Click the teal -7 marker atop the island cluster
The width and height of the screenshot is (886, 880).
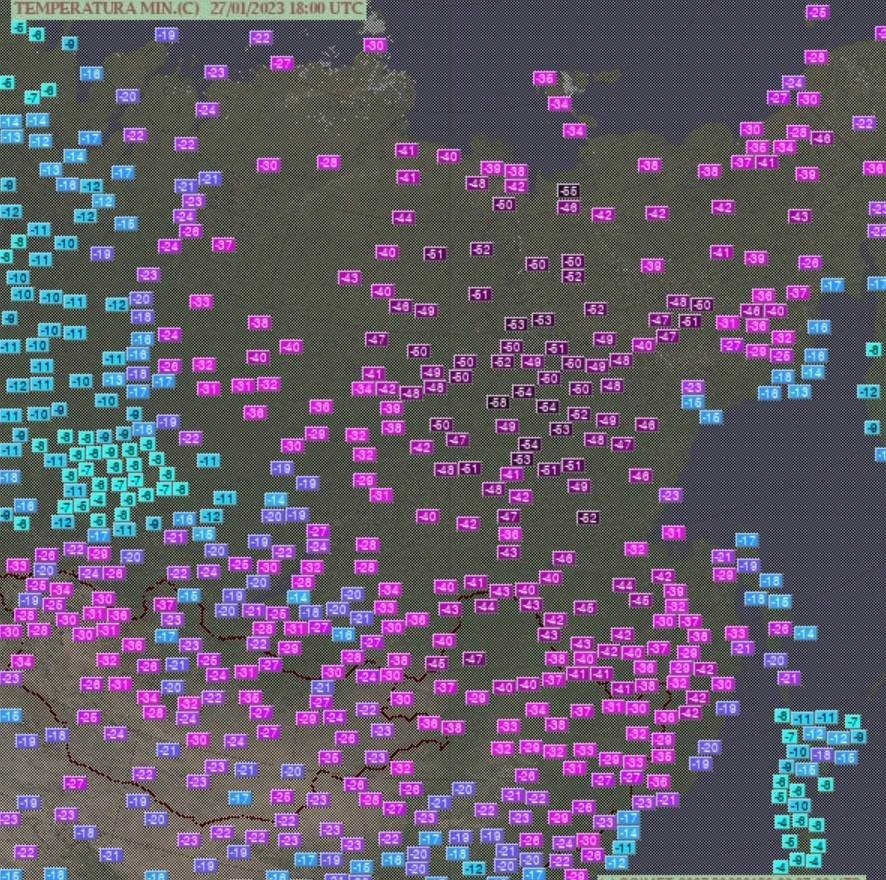[x=851, y=721]
